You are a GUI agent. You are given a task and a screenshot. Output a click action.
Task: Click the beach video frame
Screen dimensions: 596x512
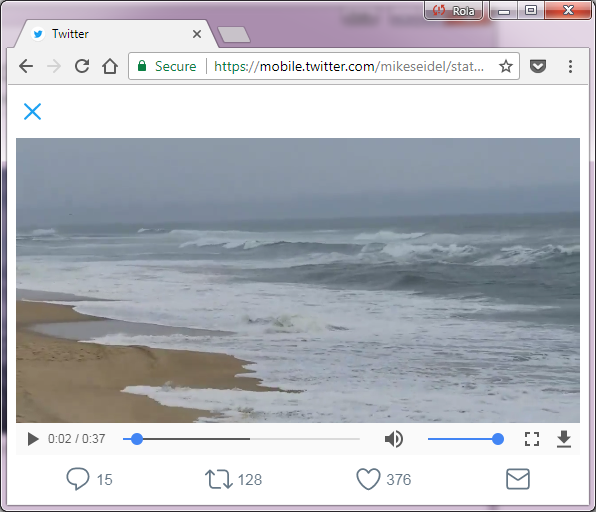click(298, 280)
